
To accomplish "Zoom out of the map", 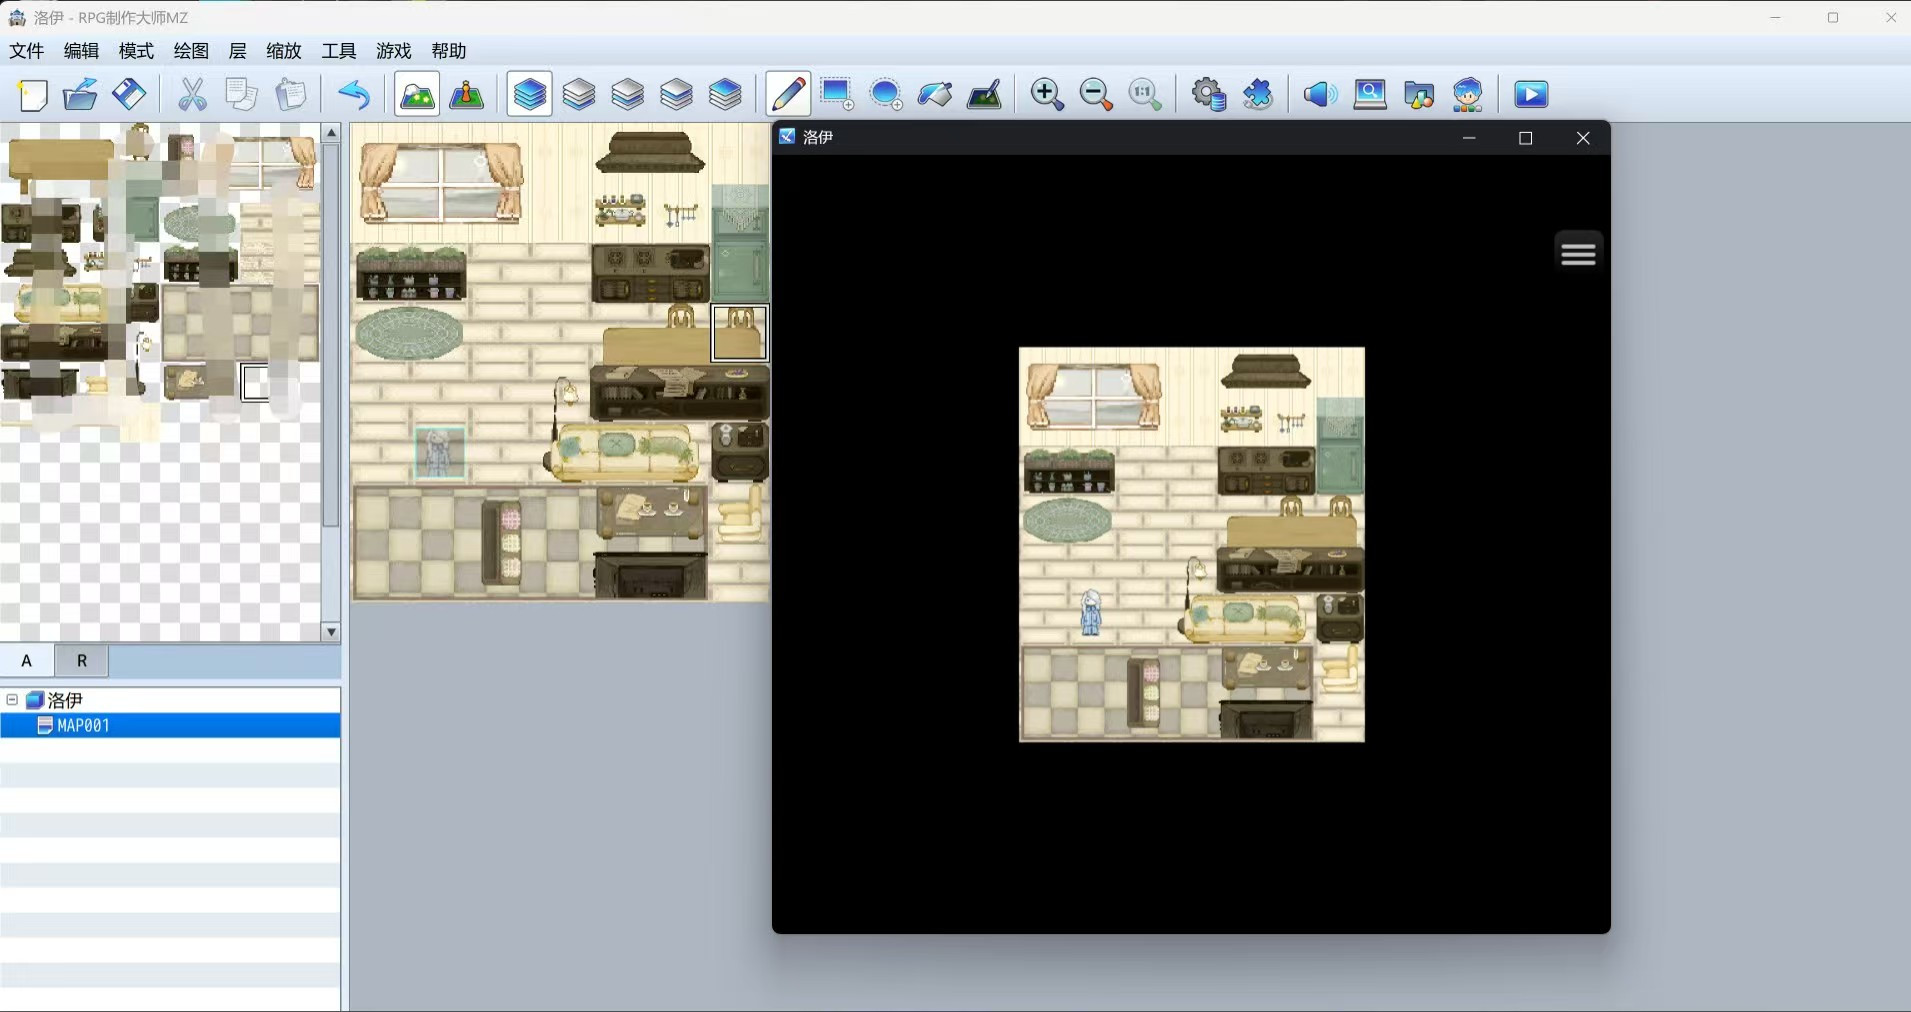I will [1096, 95].
